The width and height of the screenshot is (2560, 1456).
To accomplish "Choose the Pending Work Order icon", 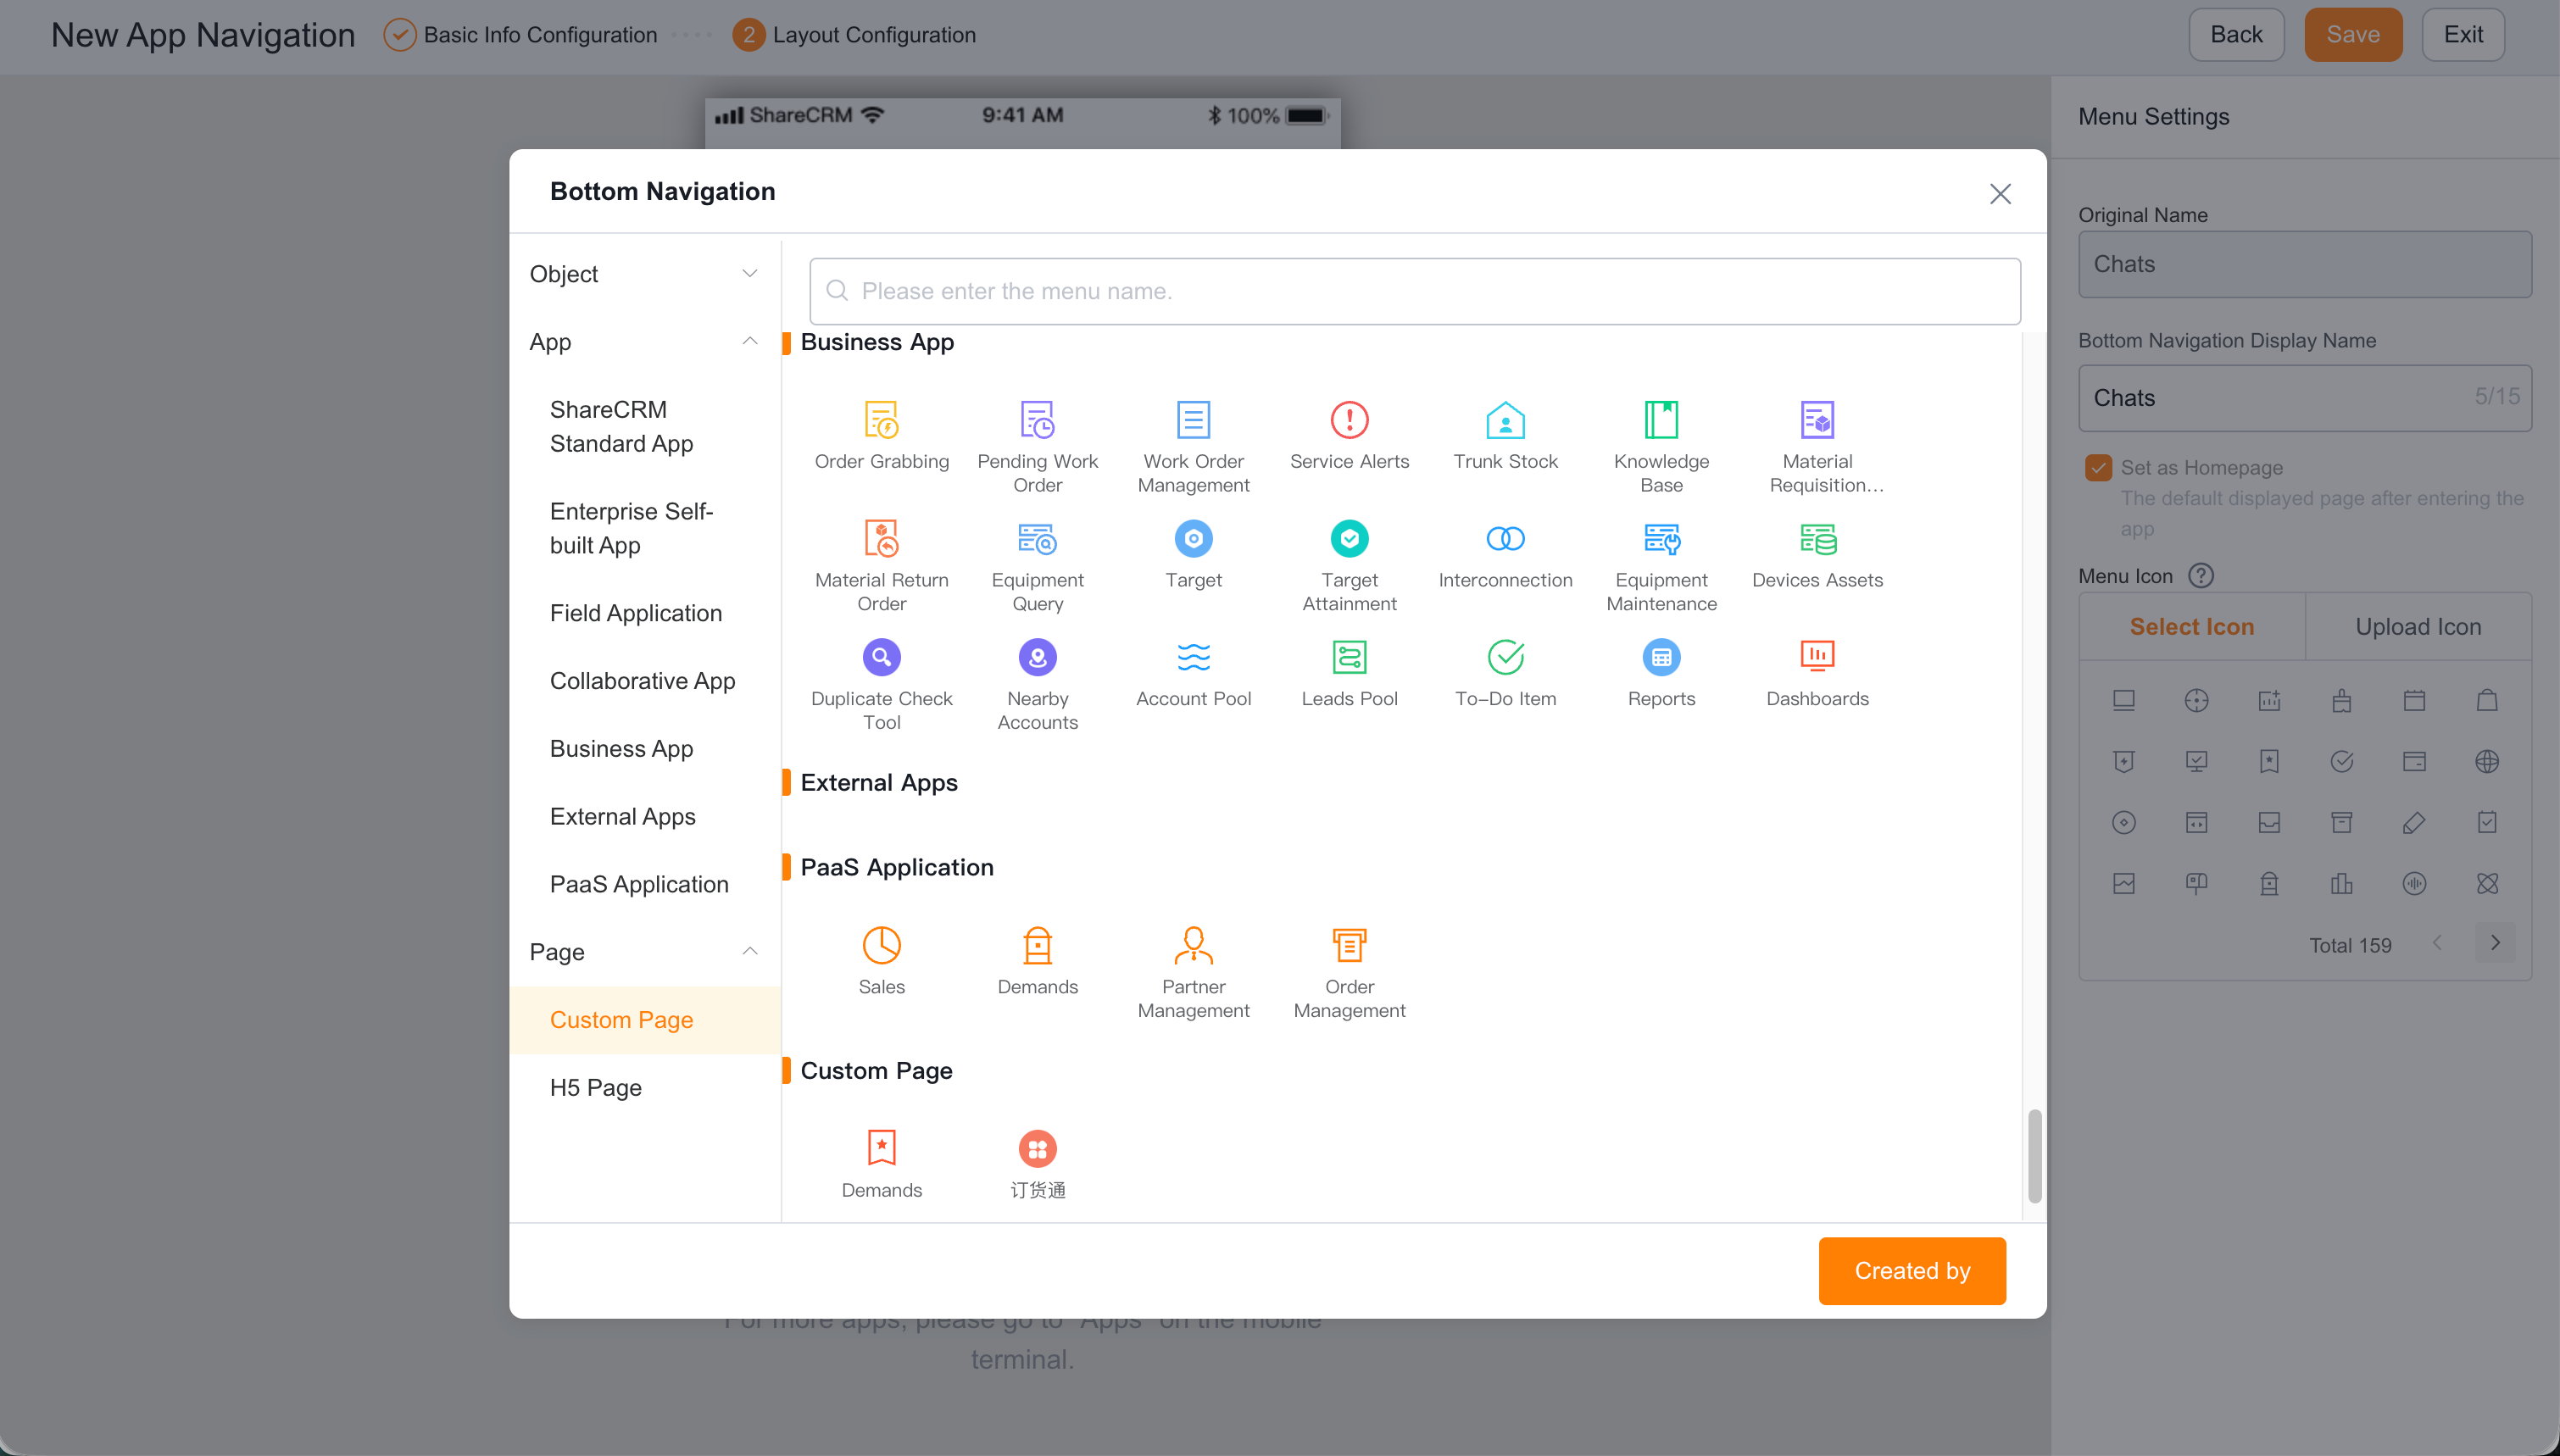I will click(x=1037, y=420).
